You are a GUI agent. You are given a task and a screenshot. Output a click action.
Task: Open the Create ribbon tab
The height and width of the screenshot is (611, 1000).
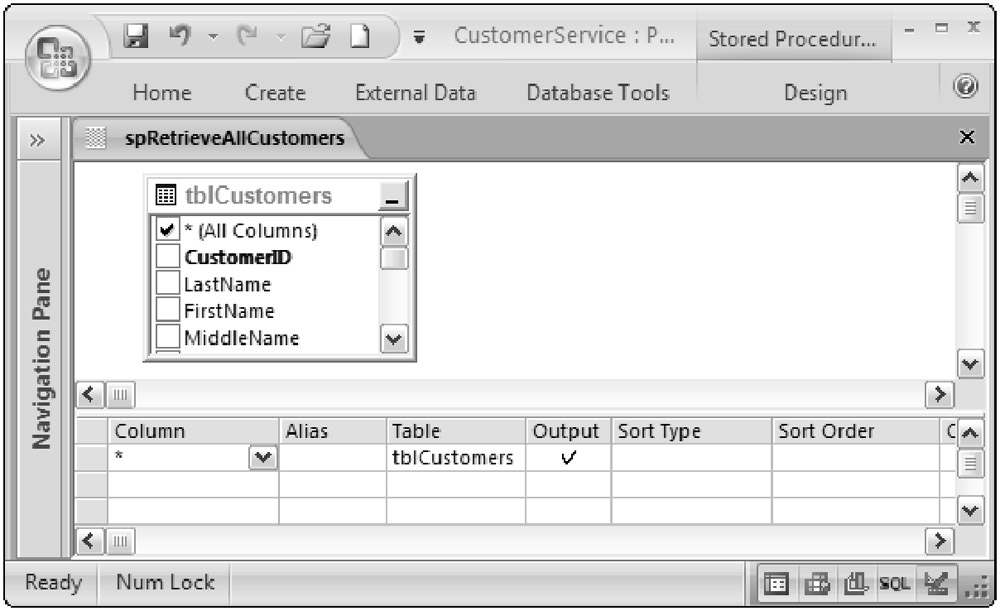coord(275,93)
